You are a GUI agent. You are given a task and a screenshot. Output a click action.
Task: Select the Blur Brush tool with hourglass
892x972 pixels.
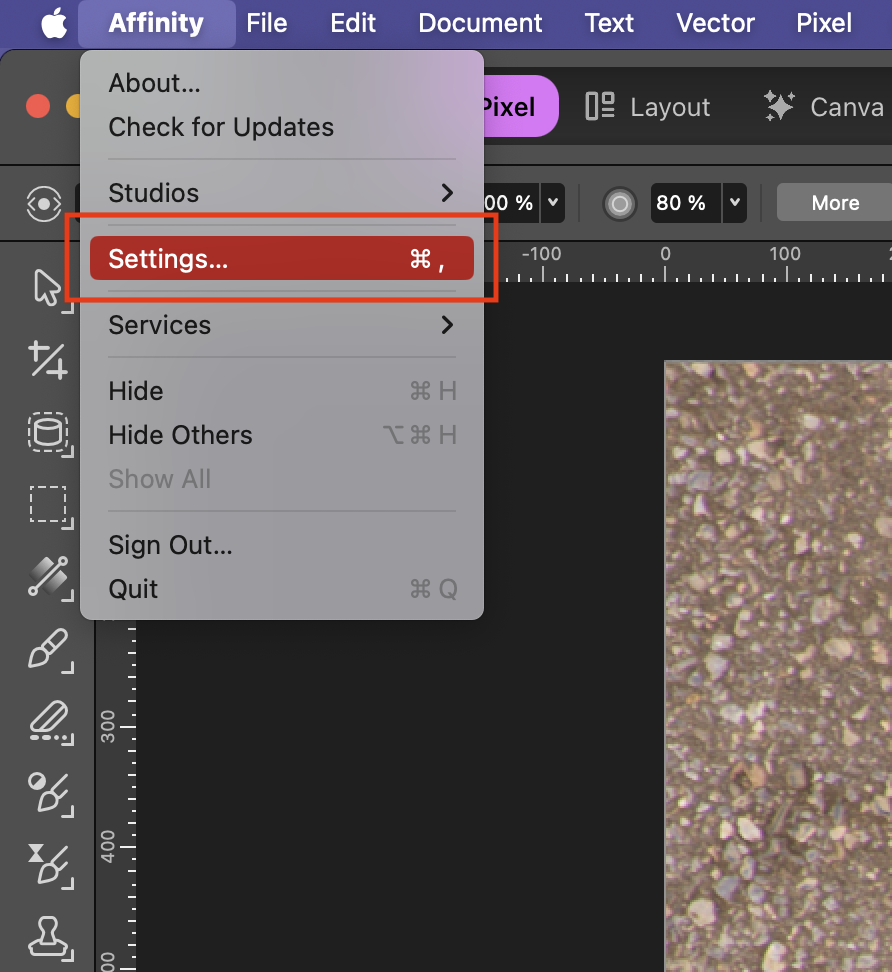50,865
